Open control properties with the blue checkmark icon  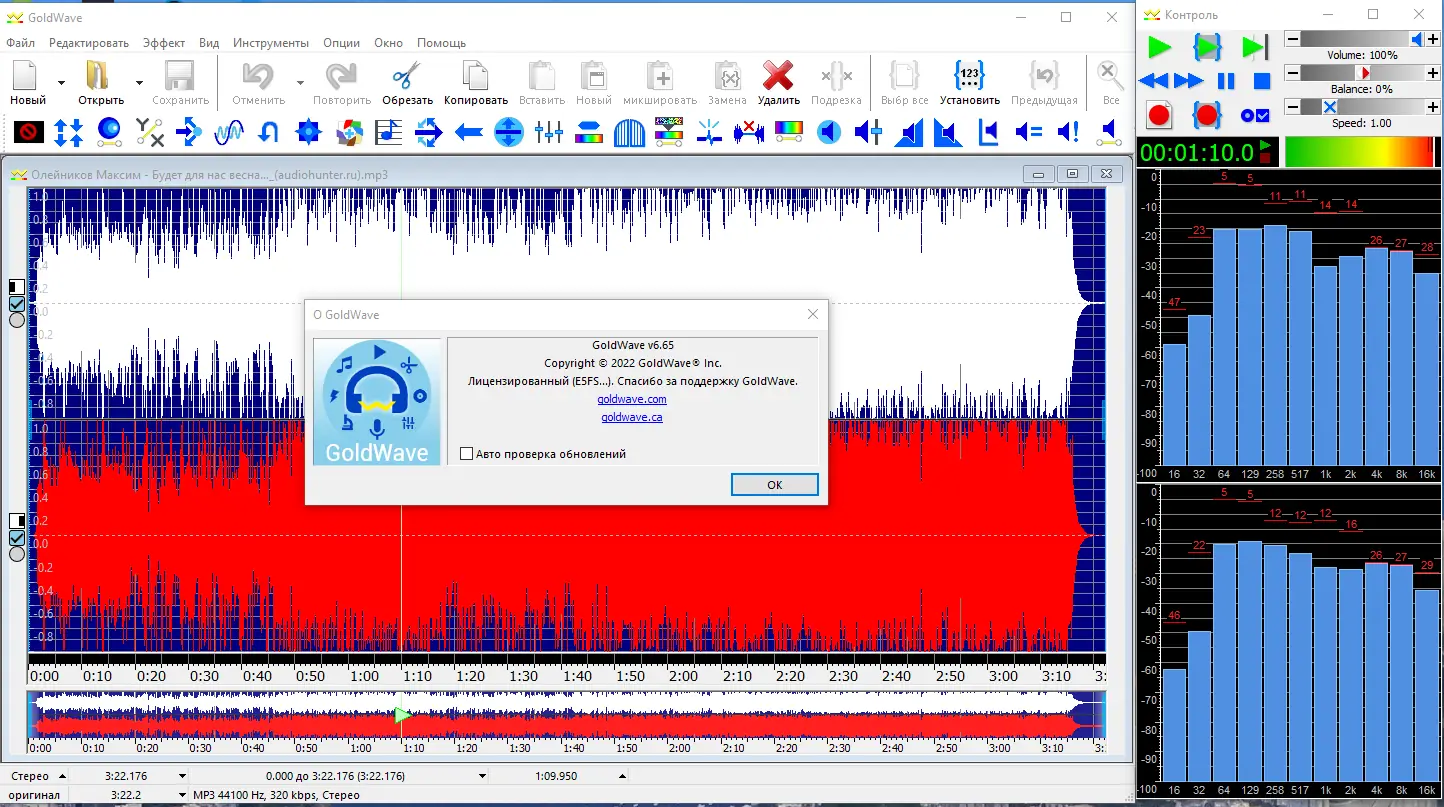(1255, 115)
